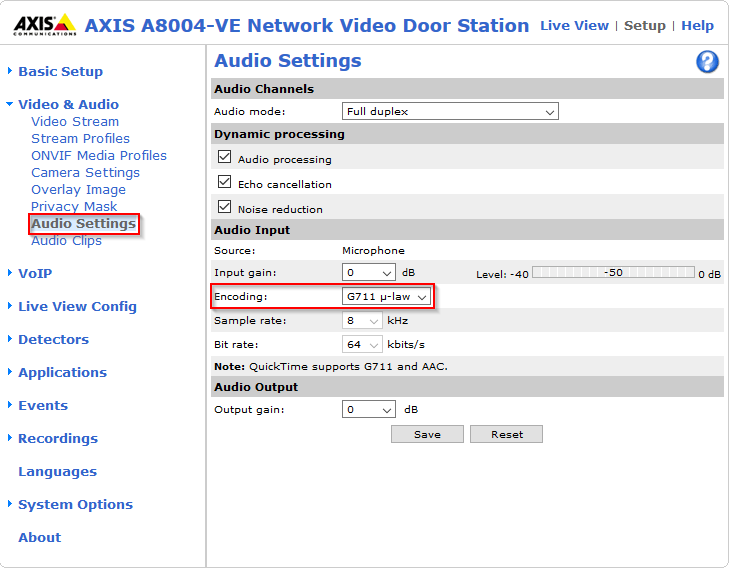This screenshot has width=732, height=570.
Task: Click the Audio Settings page heading
Action: point(288,61)
